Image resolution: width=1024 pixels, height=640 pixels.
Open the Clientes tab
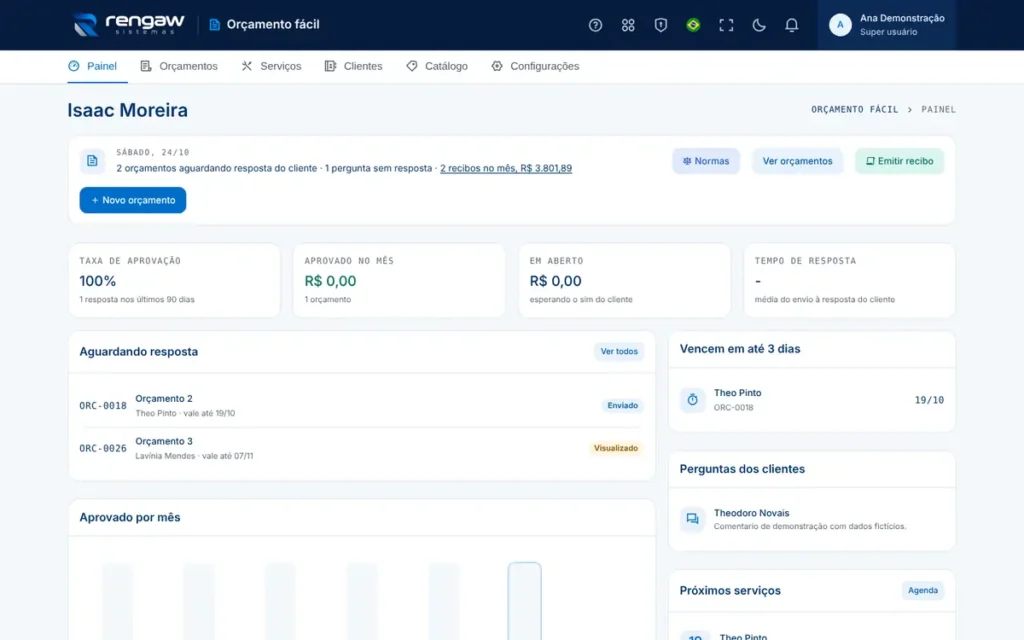pyautogui.click(x=353, y=66)
